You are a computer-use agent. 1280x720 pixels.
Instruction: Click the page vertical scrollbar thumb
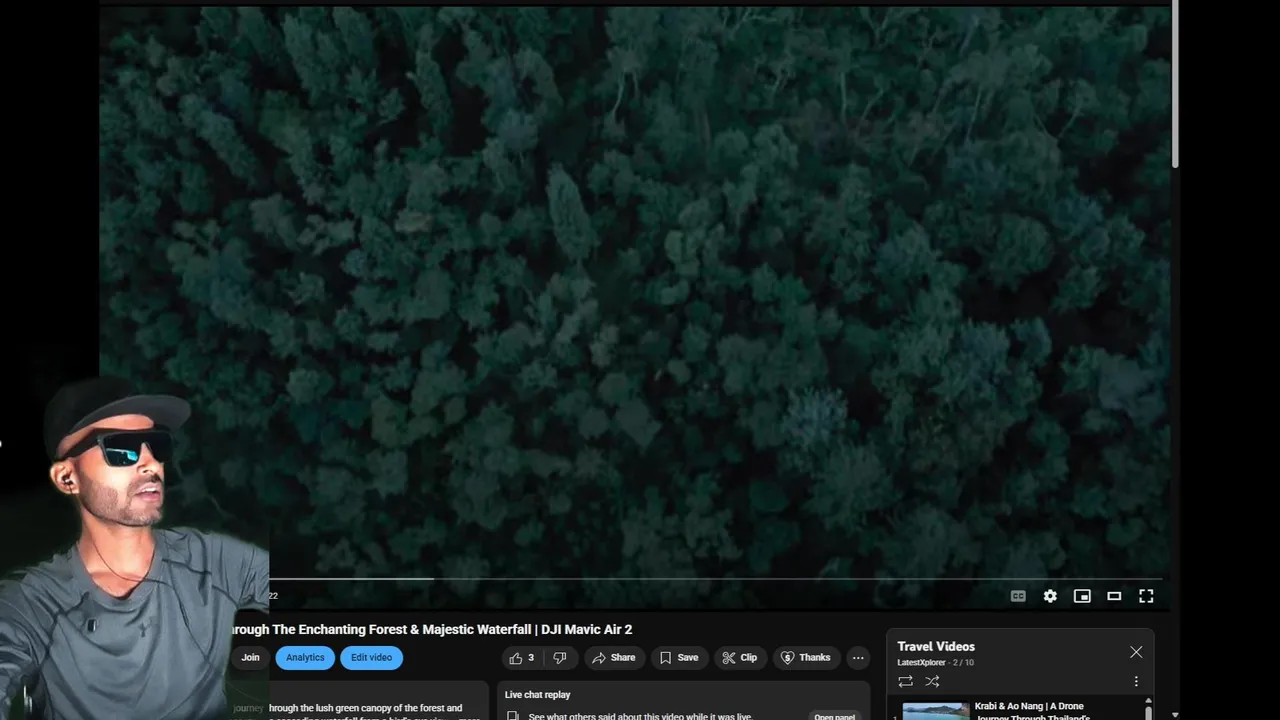pyautogui.click(x=1175, y=85)
